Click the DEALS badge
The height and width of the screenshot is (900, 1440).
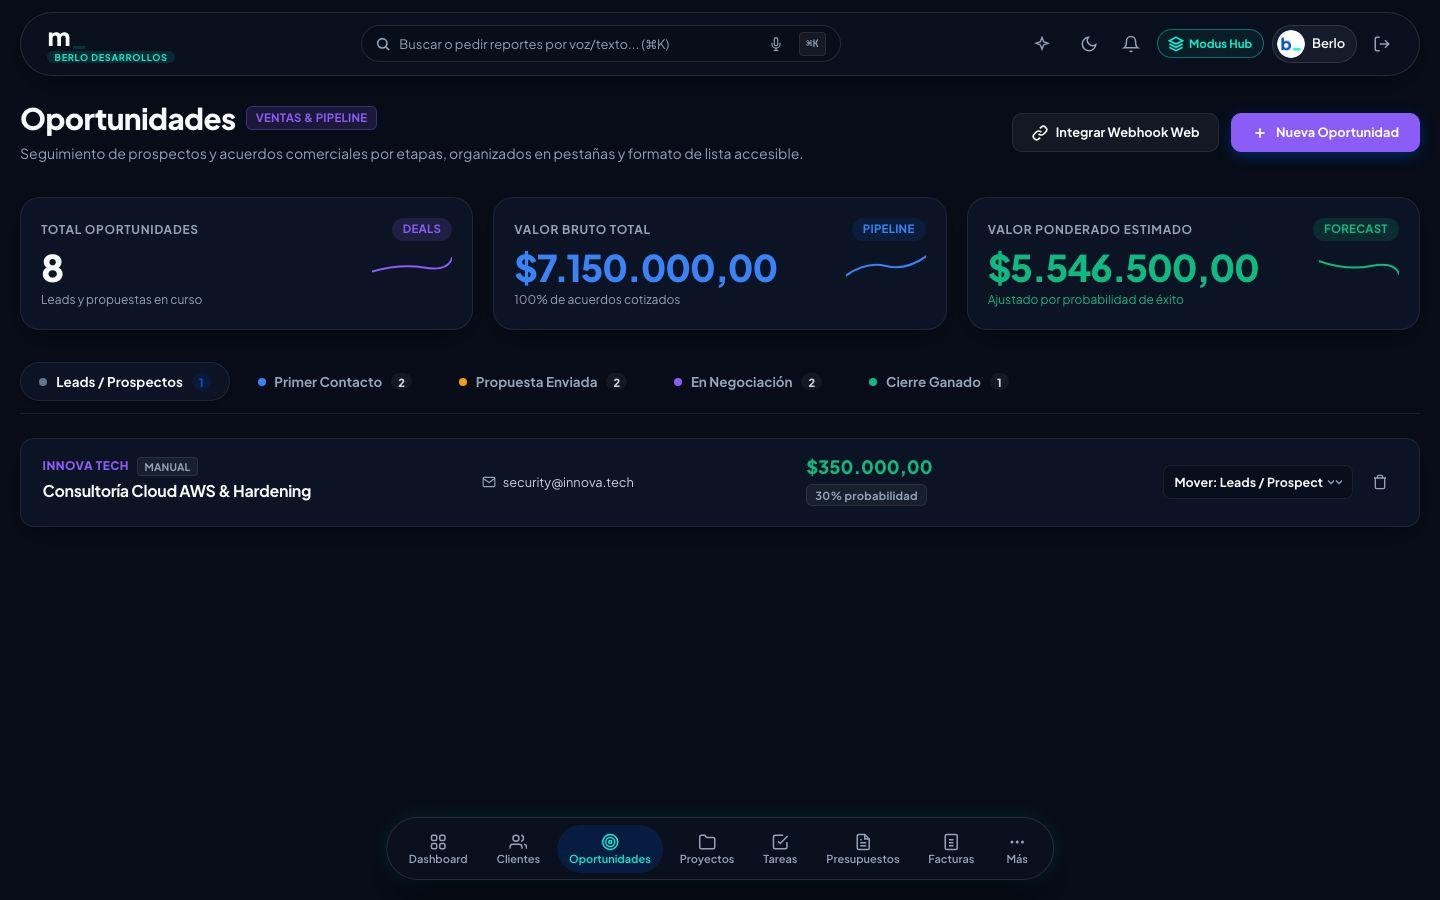click(421, 229)
